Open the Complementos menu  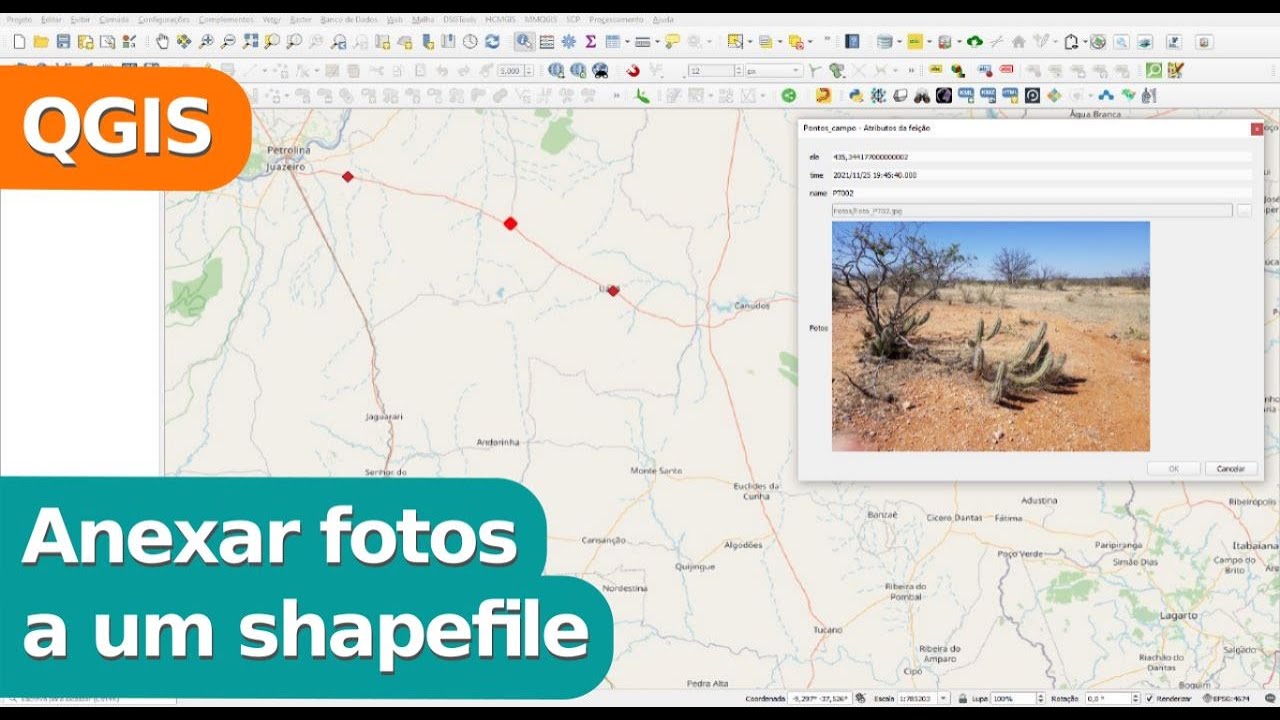tap(225, 19)
